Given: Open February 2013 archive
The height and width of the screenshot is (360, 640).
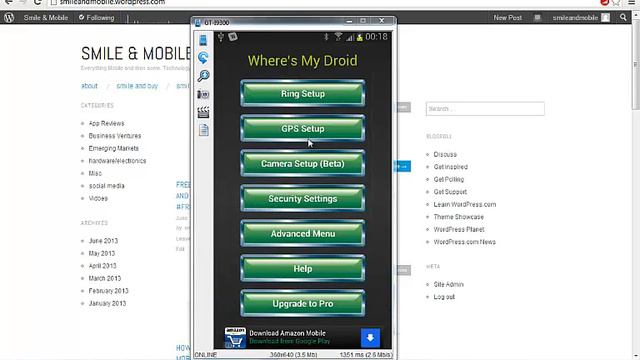Looking at the screenshot, I should point(108,291).
